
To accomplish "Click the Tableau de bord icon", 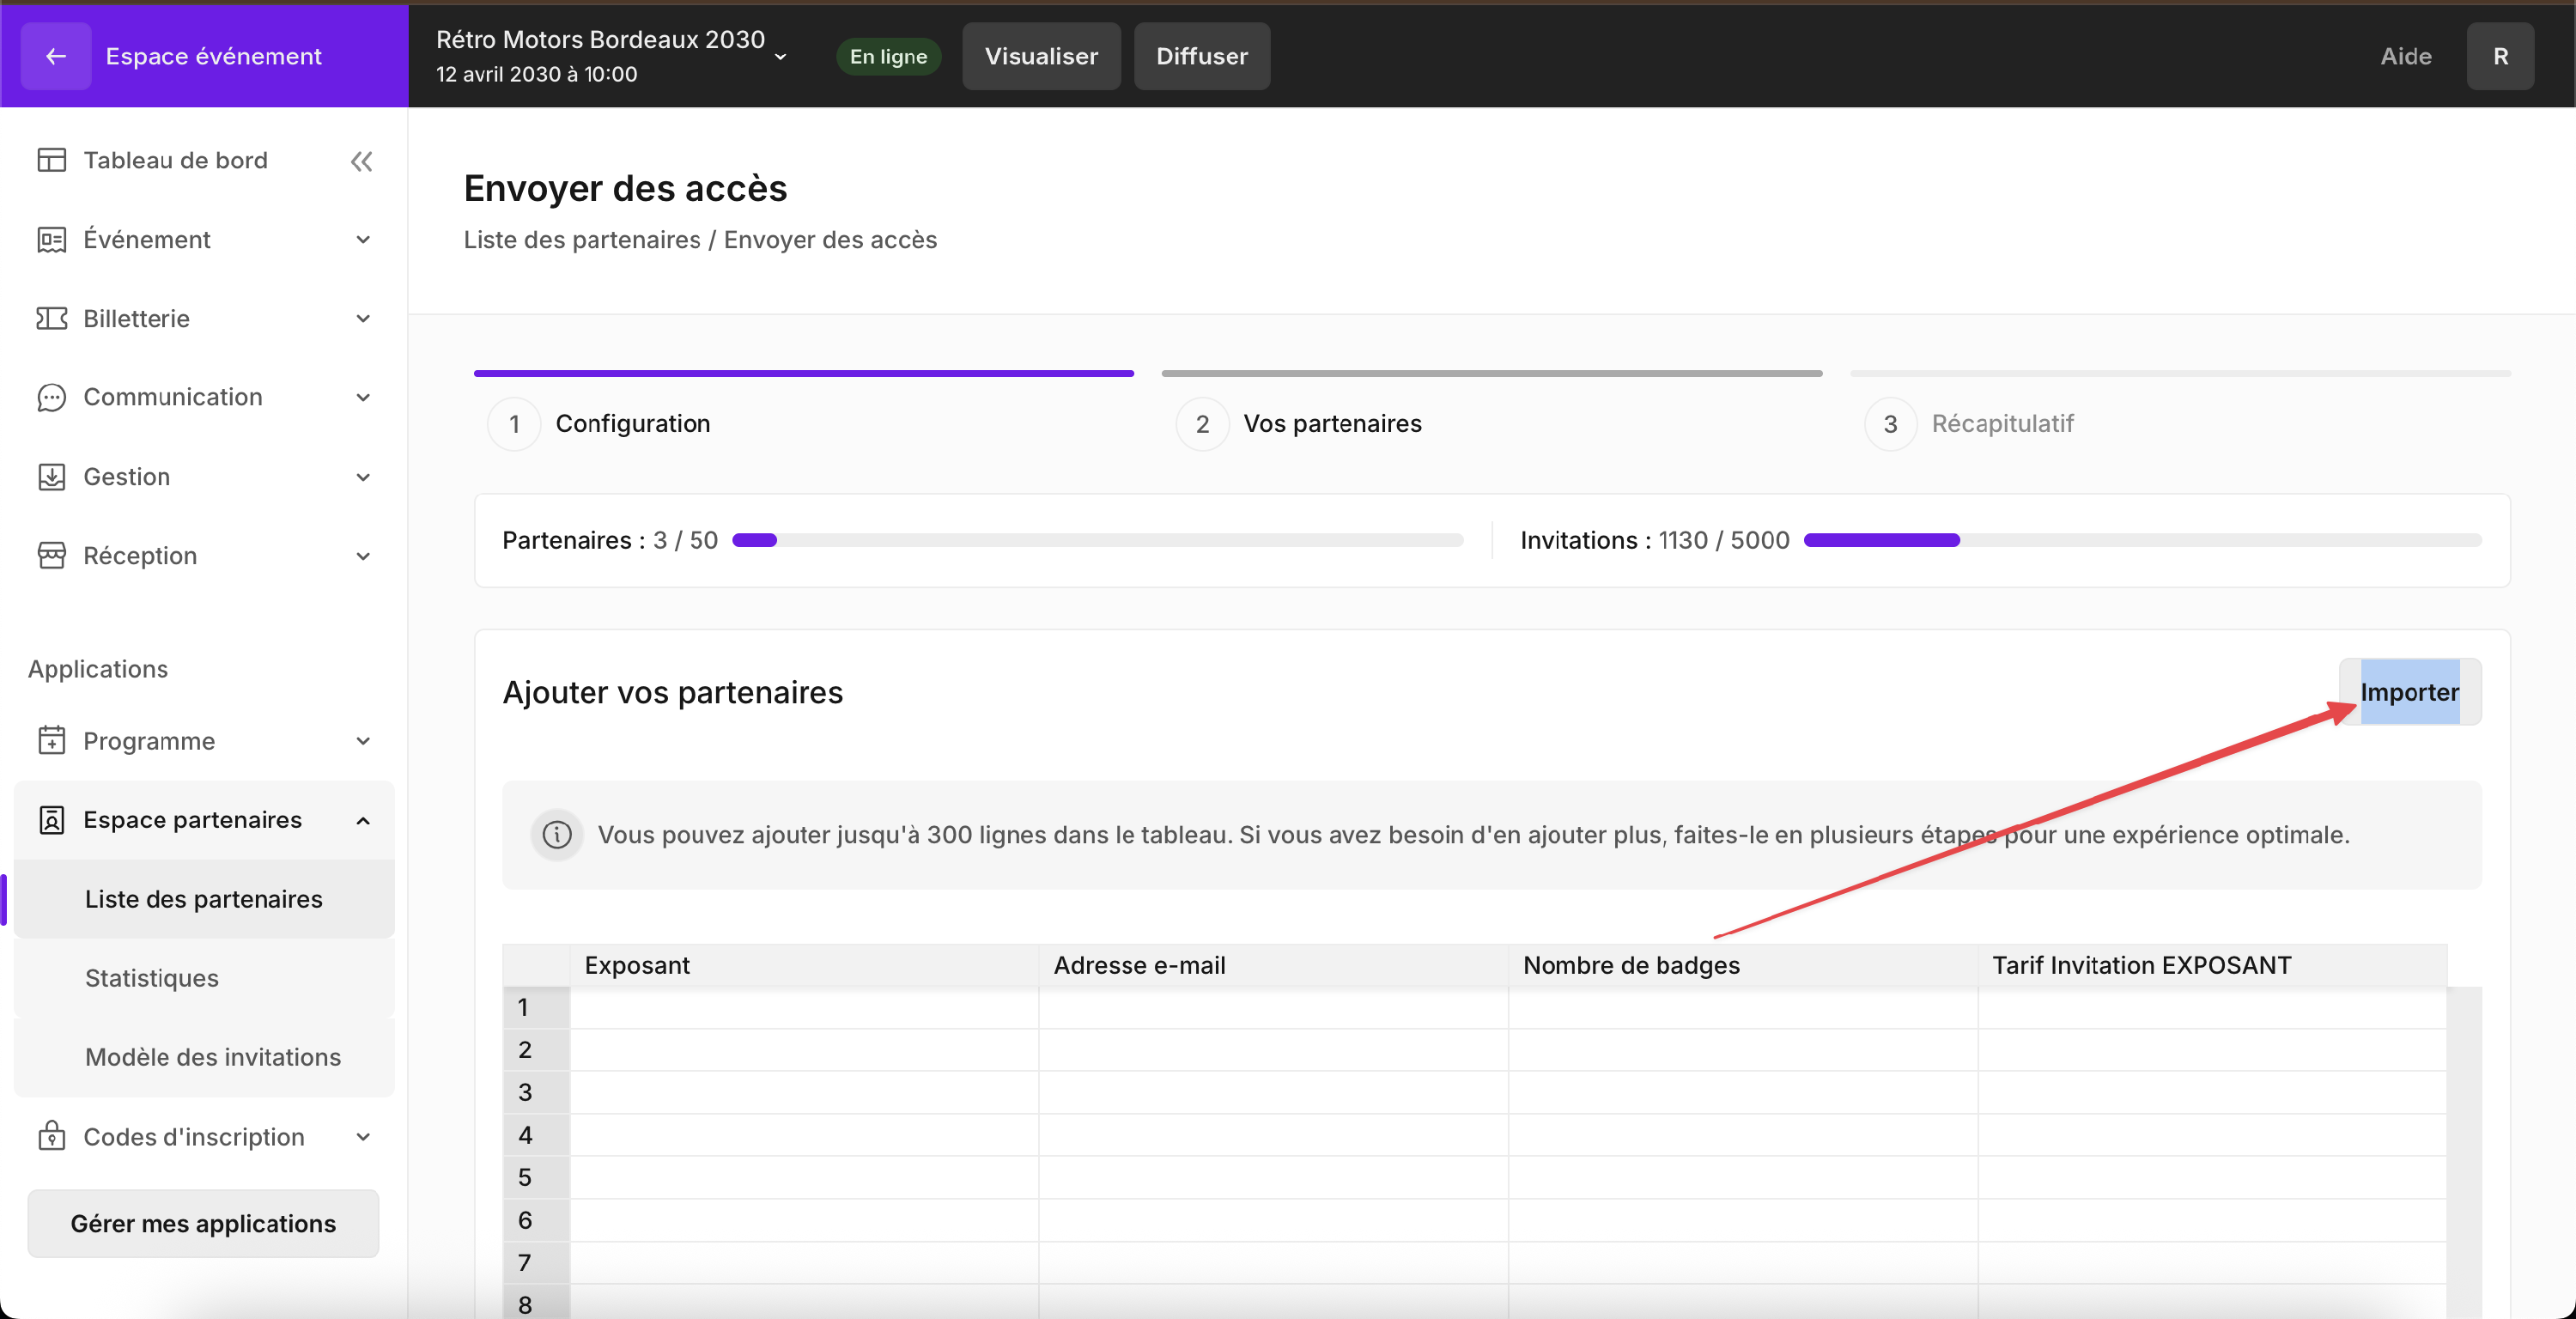I will pyautogui.click(x=51, y=160).
